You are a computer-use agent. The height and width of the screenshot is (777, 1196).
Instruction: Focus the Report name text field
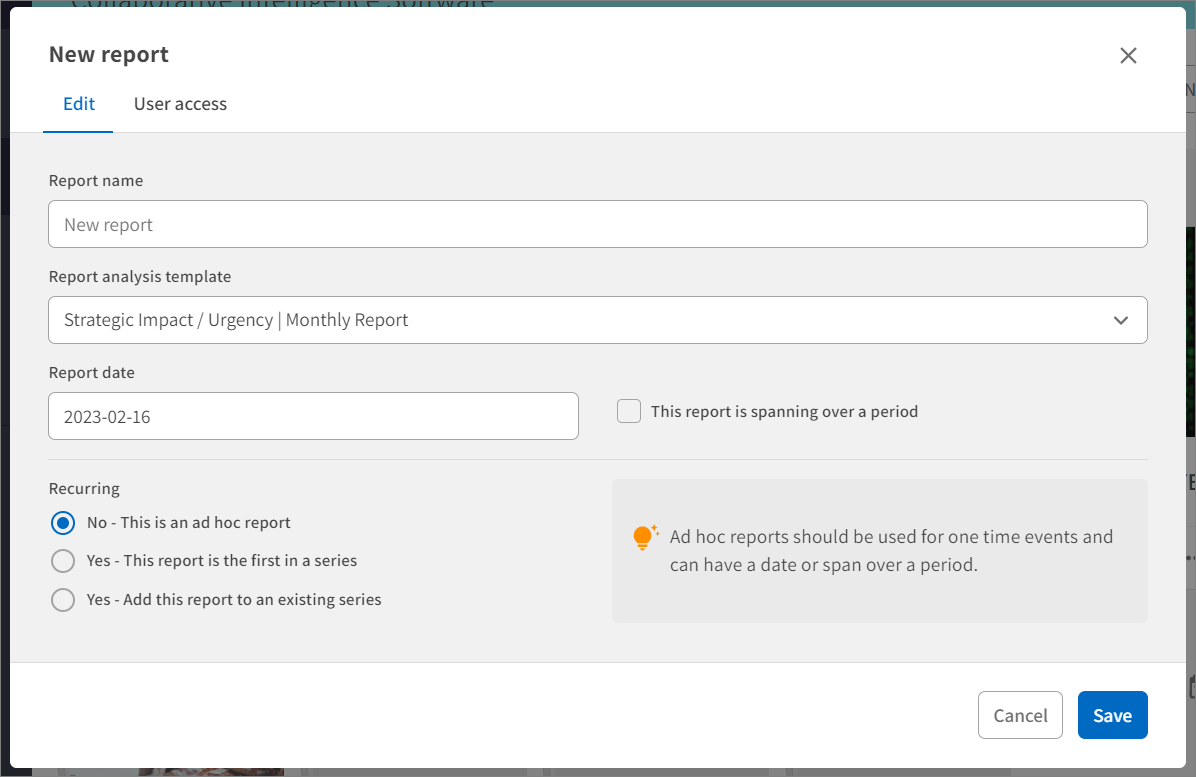[597, 225]
